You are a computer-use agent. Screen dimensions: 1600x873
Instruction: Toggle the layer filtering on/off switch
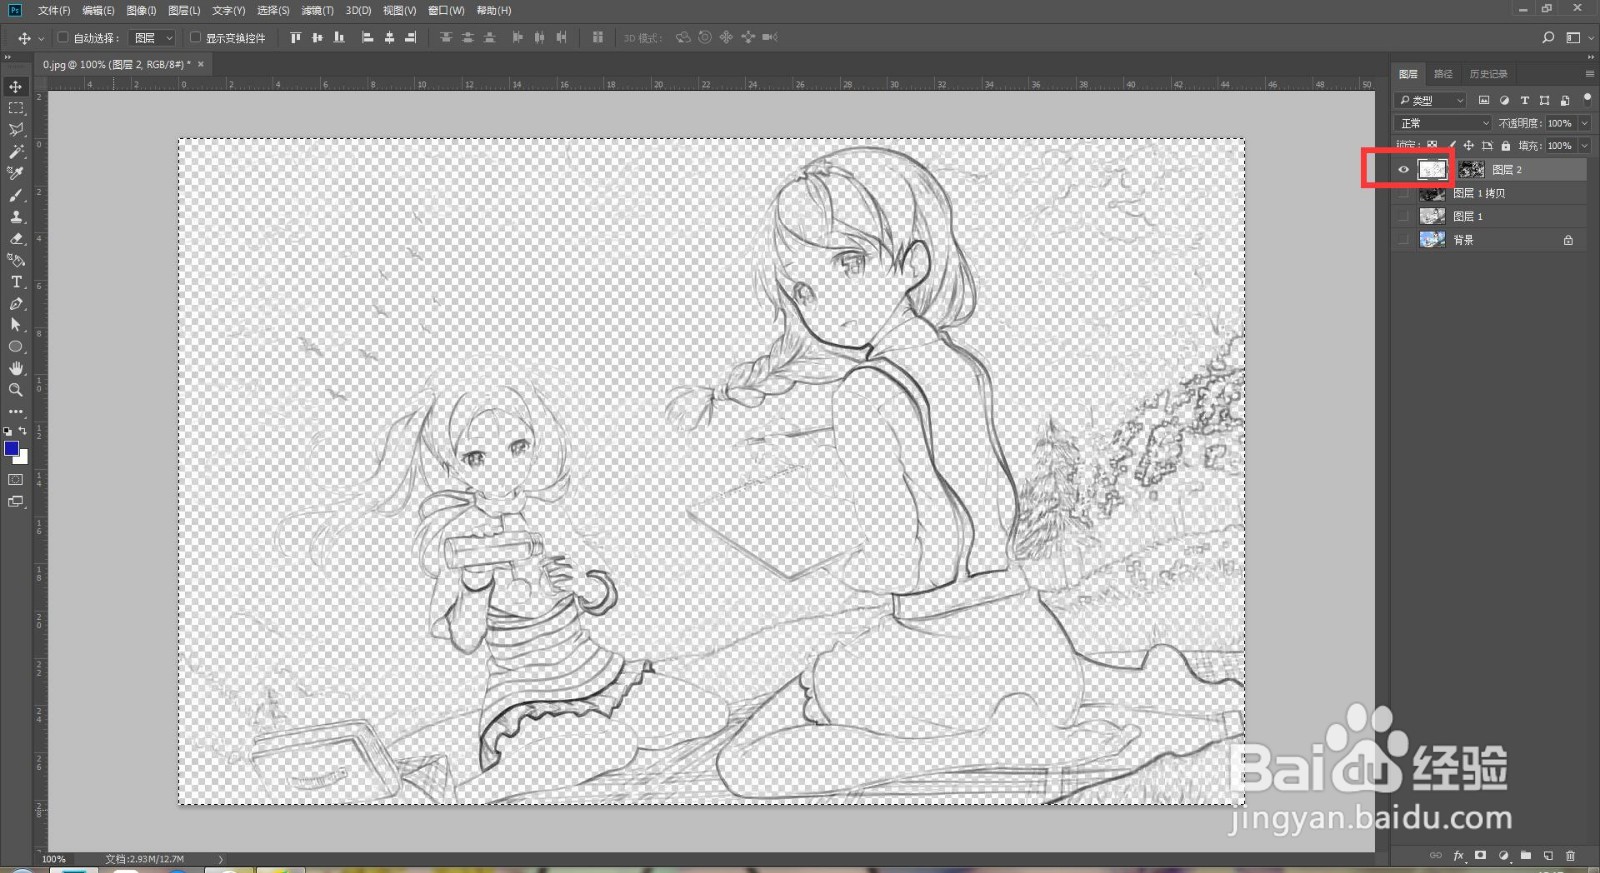click(1587, 98)
